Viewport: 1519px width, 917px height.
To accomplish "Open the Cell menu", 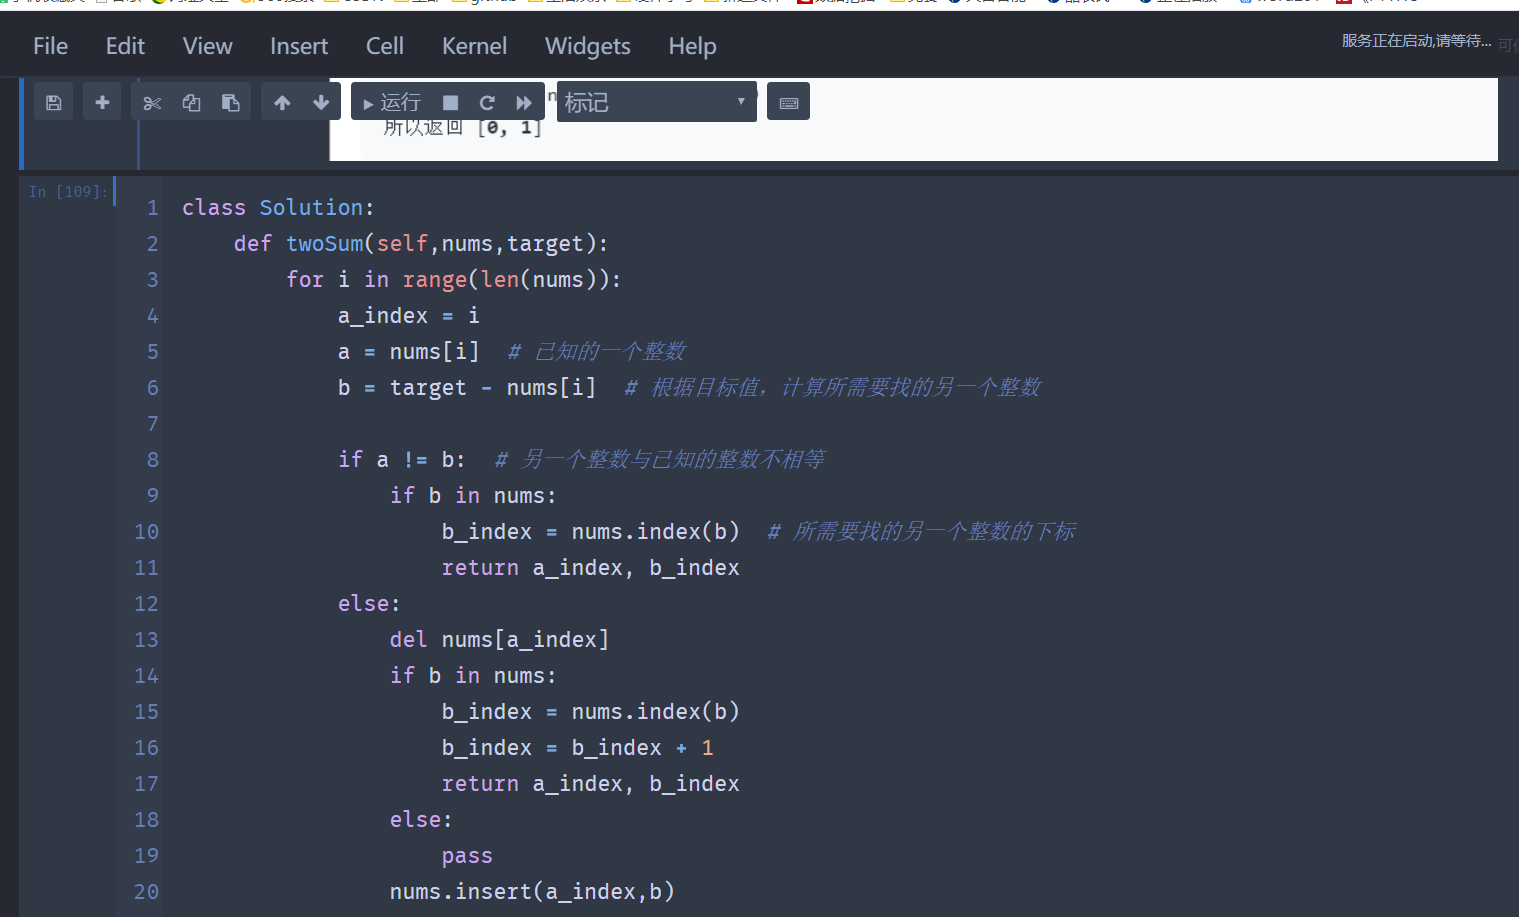I will pyautogui.click(x=384, y=46).
